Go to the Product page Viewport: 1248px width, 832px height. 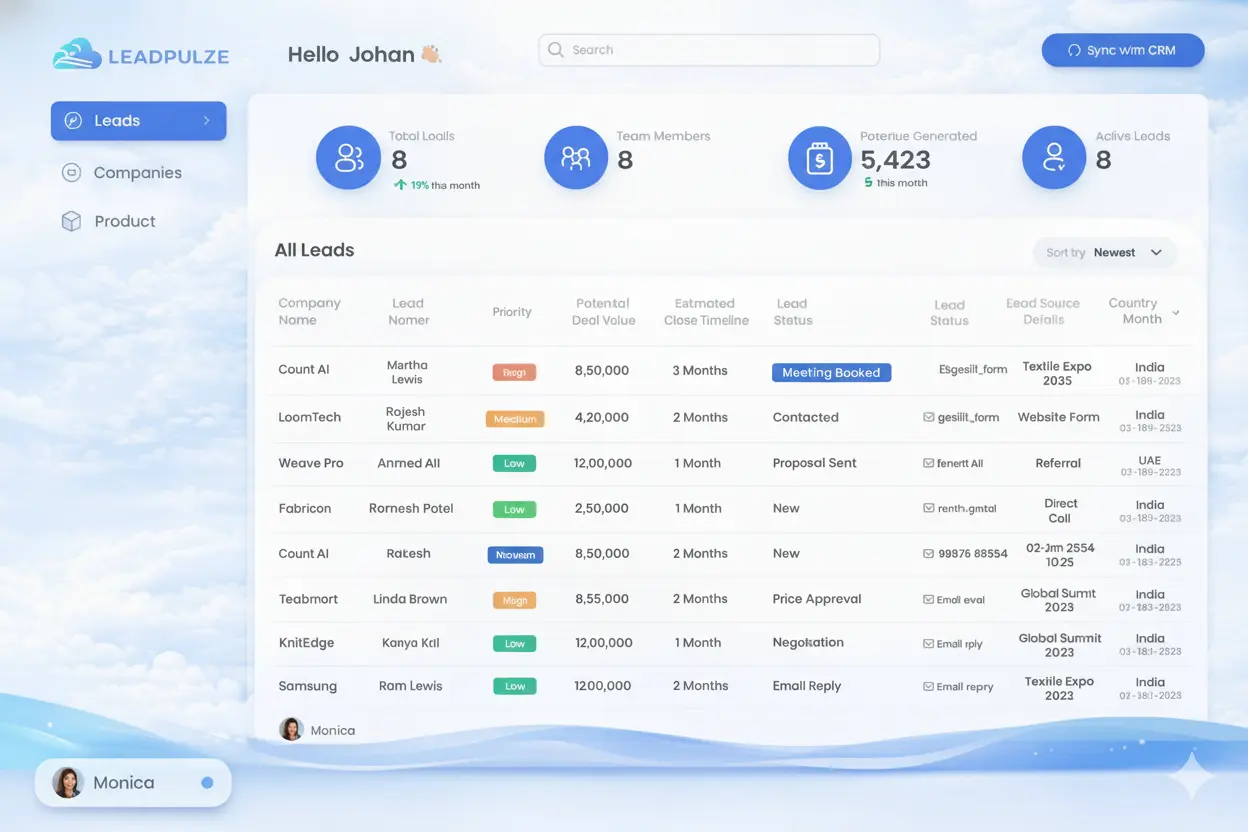(124, 221)
